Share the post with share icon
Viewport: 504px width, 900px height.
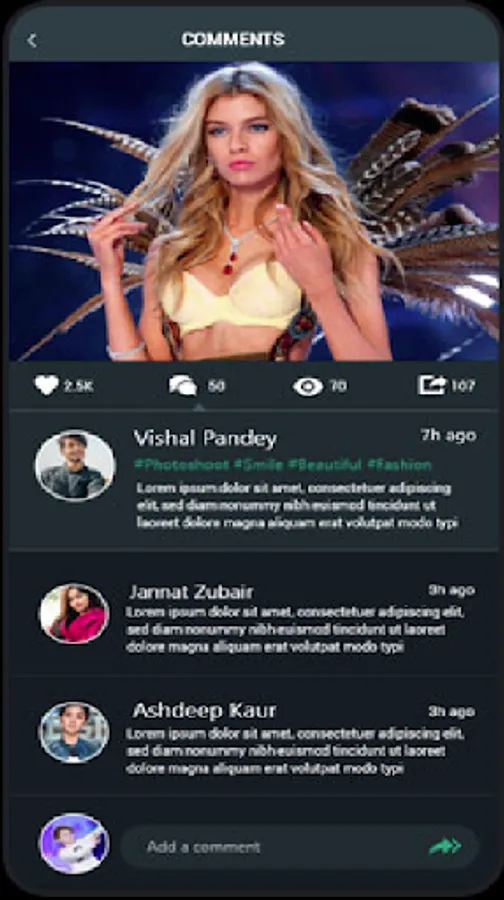click(431, 385)
